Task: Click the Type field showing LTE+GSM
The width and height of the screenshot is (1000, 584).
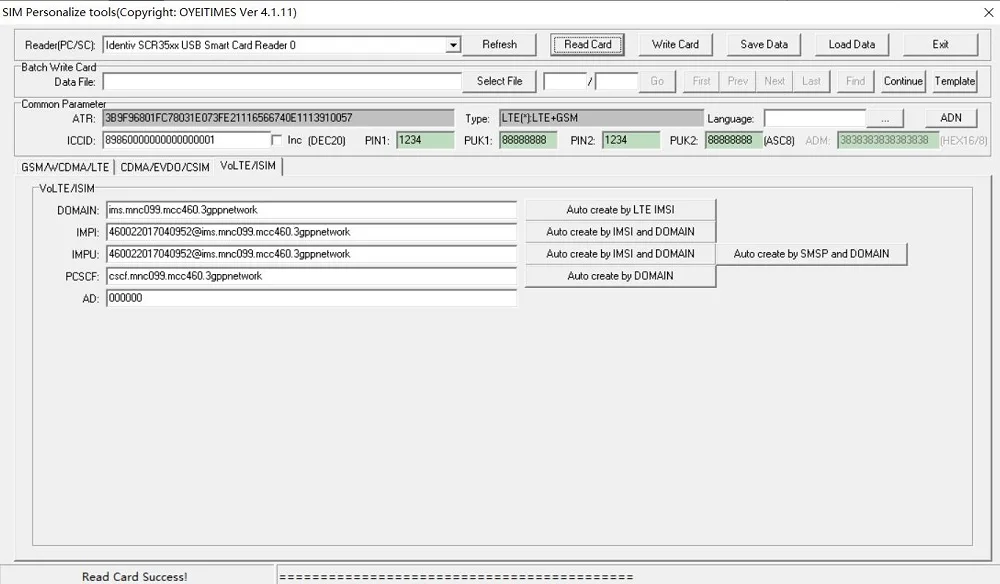Action: click(601, 119)
